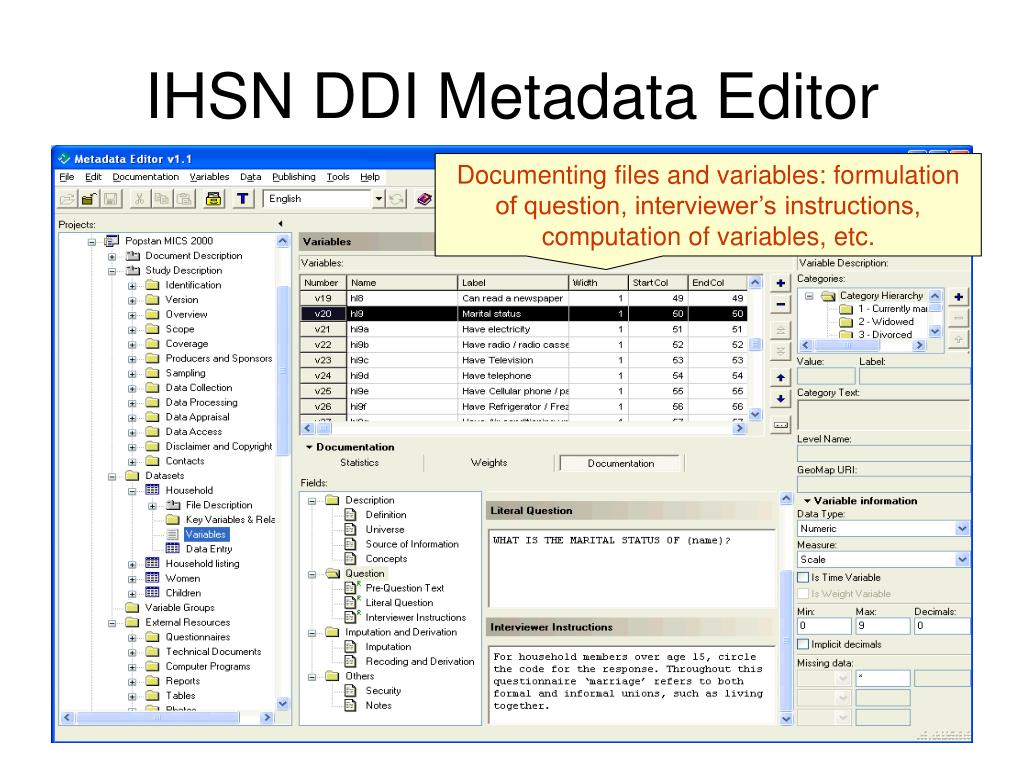
Task: Click the paste clipboard toolbar icon
Action: coord(185,199)
